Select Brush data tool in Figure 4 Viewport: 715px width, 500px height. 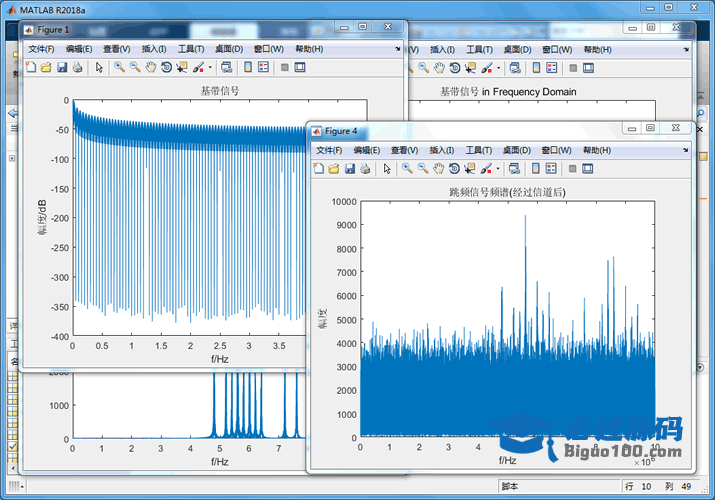click(x=486, y=169)
